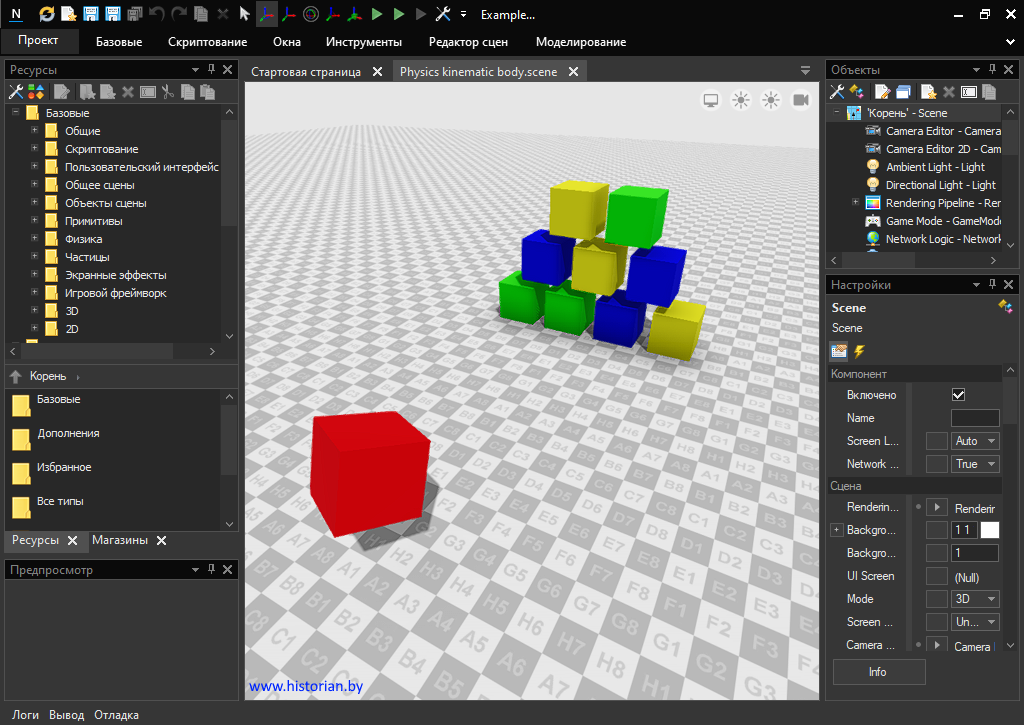1024x725 pixels.
Task: Click the refresh icon in top toolbar
Action: pyautogui.click(x=47, y=14)
